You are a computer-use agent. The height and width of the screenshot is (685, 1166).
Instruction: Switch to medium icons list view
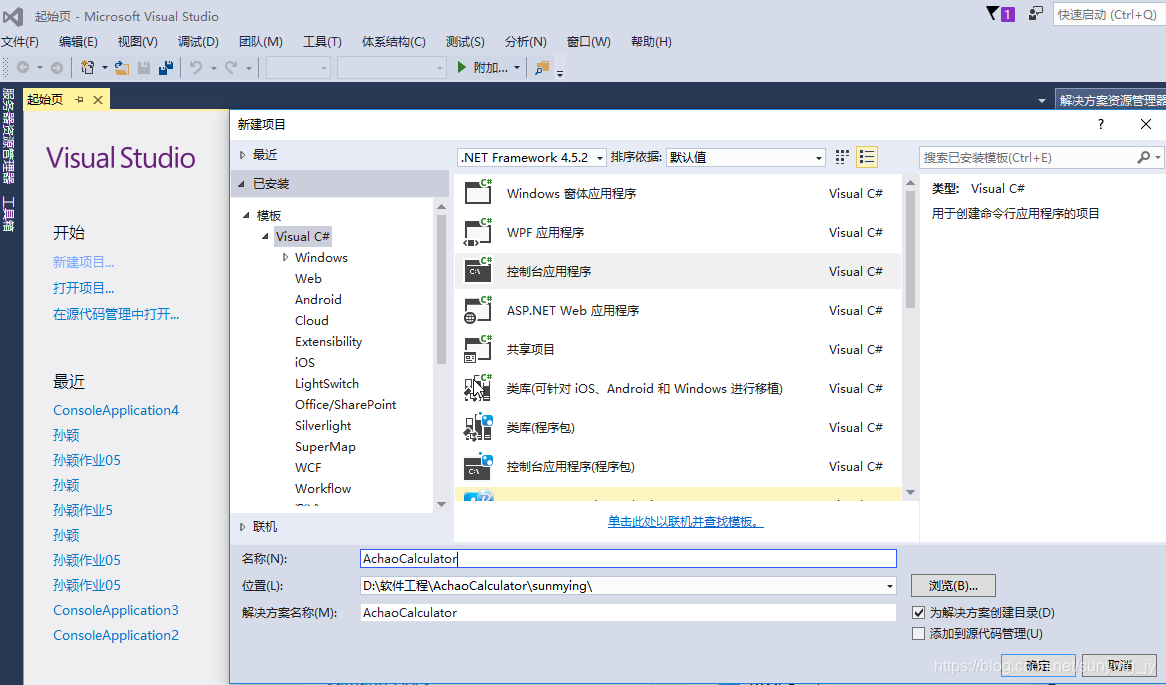pos(866,157)
